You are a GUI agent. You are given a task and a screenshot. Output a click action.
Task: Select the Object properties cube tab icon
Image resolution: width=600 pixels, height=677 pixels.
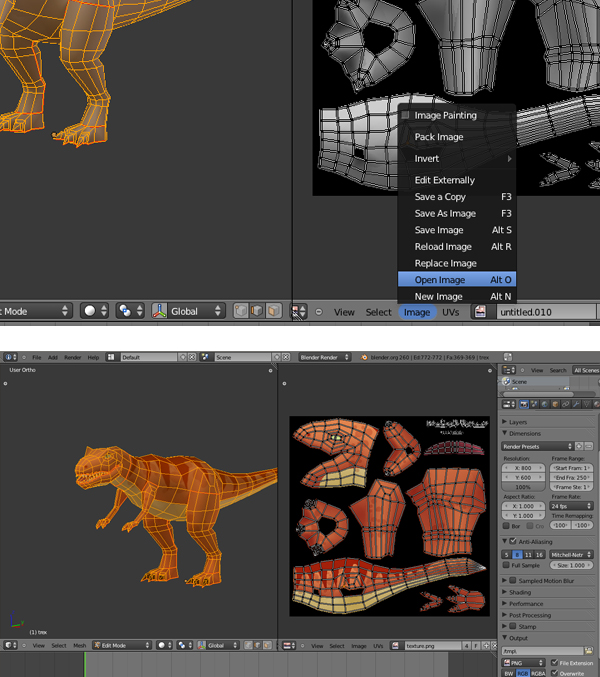[x=555, y=405]
